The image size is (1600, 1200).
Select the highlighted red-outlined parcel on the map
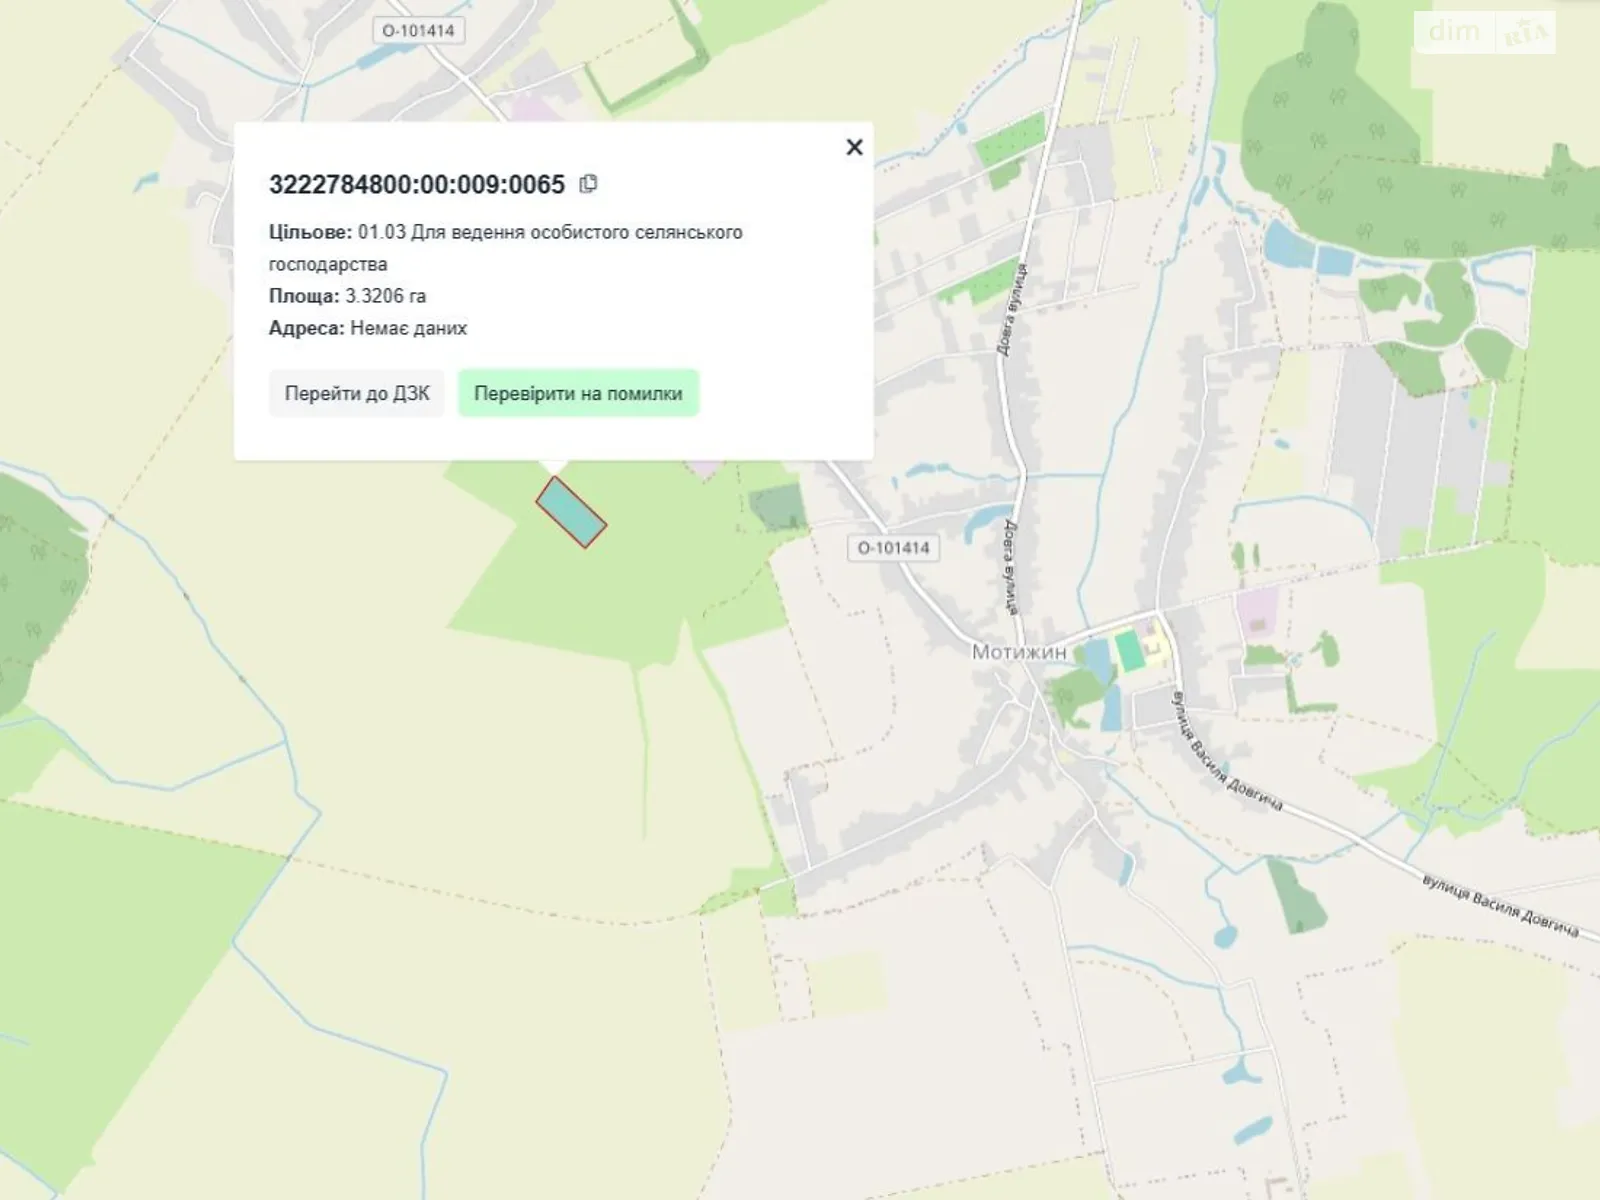tap(571, 512)
